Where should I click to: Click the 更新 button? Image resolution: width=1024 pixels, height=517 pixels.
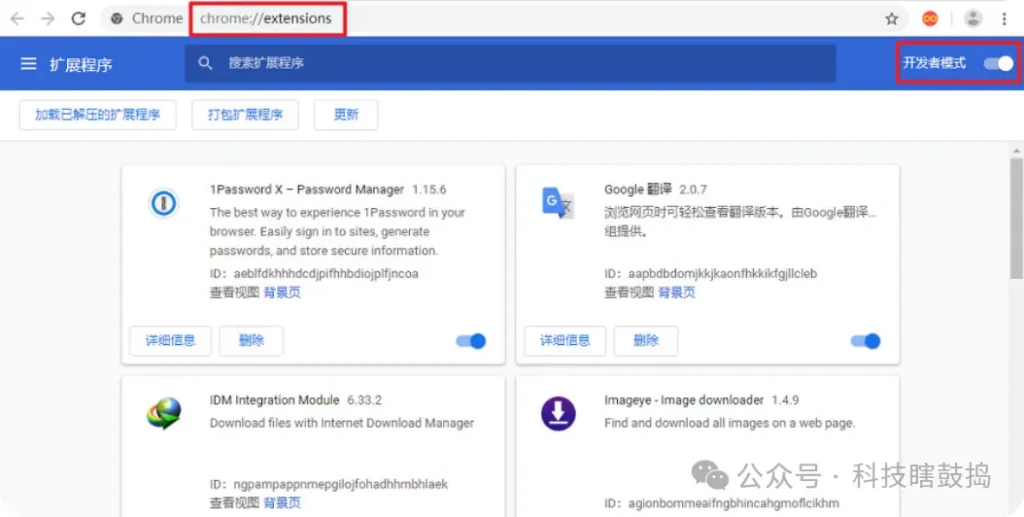coord(346,115)
